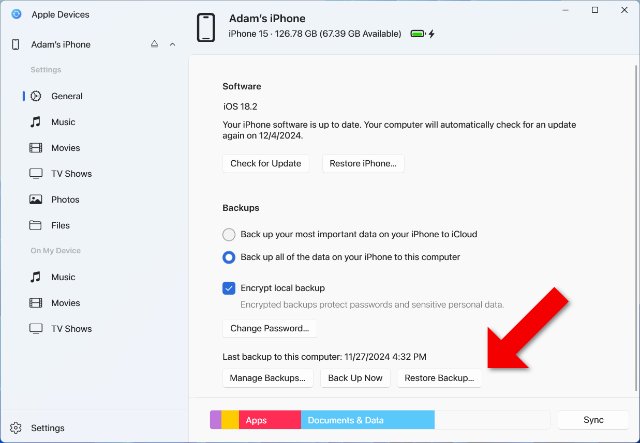Collapse the Adam's iPhone sidebar section chevron
The width and height of the screenshot is (640, 443).
tap(173, 44)
